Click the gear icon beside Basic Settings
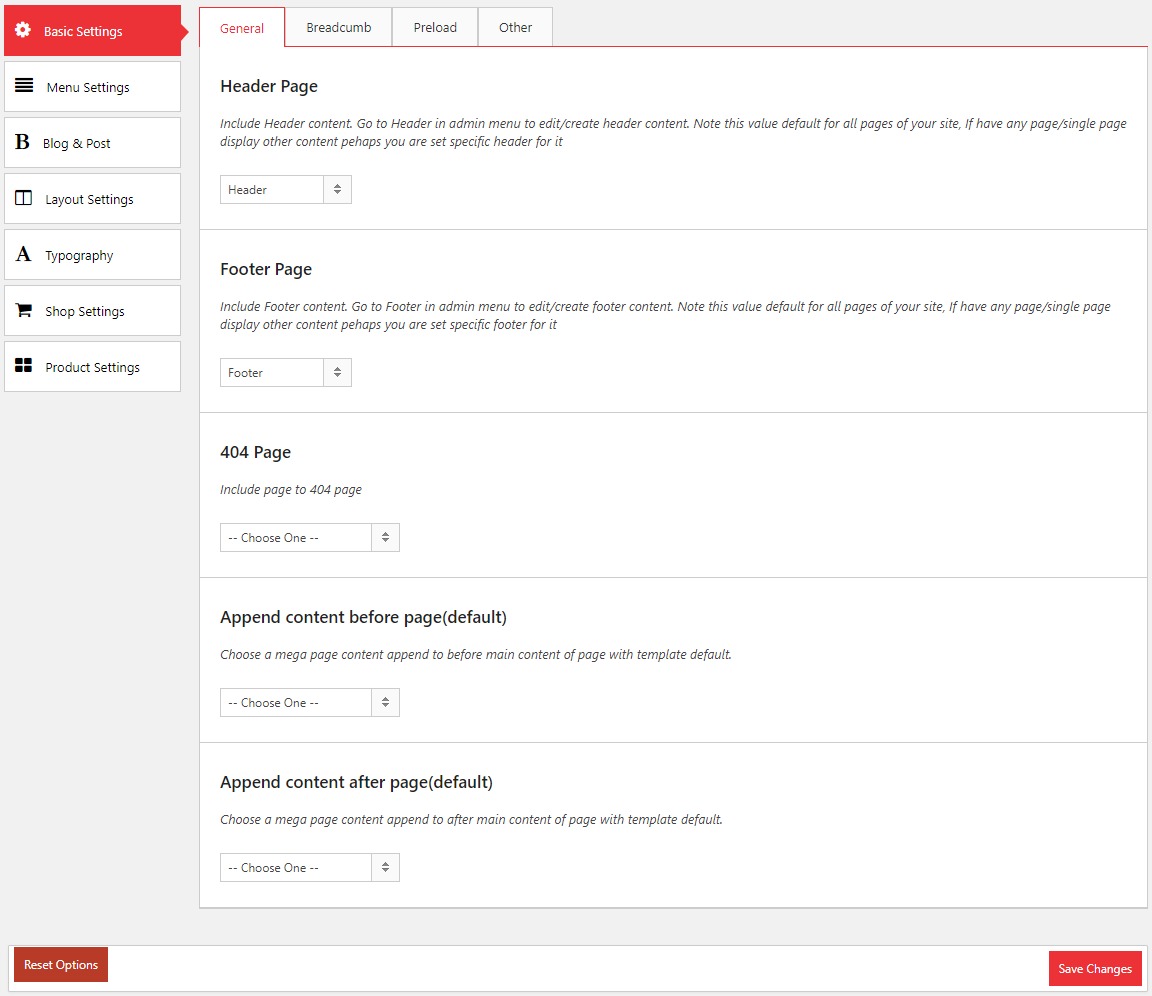The image size is (1152, 996). click(23, 31)
